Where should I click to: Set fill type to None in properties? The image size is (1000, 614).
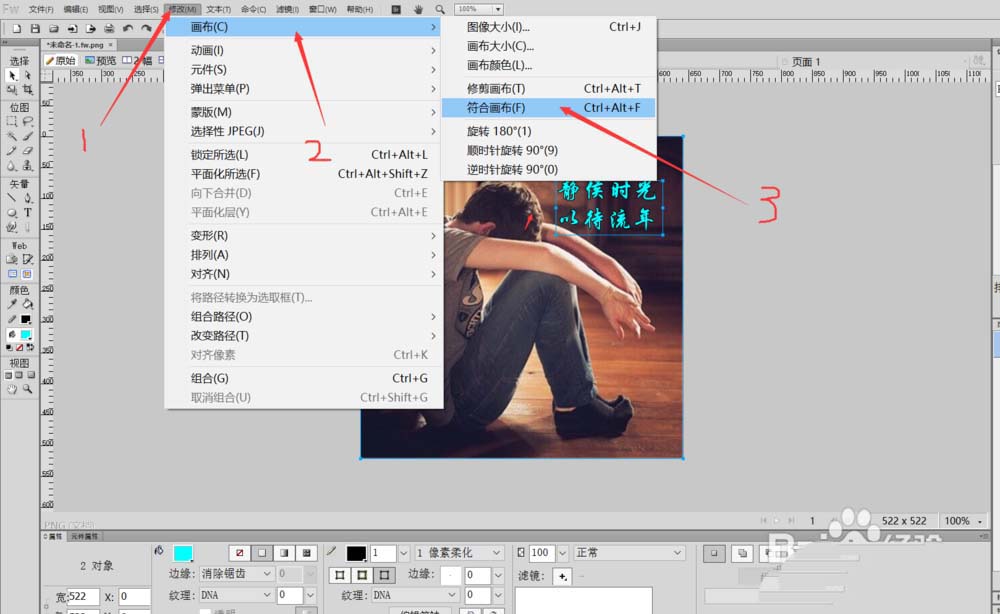pos(240,553)
